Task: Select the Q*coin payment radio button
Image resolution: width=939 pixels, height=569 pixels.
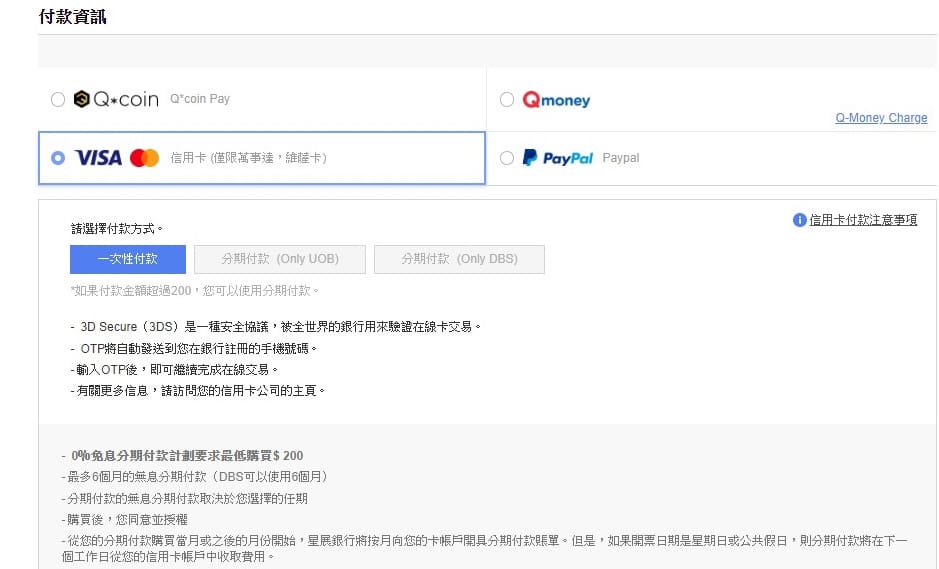Action: click(57, 99)
